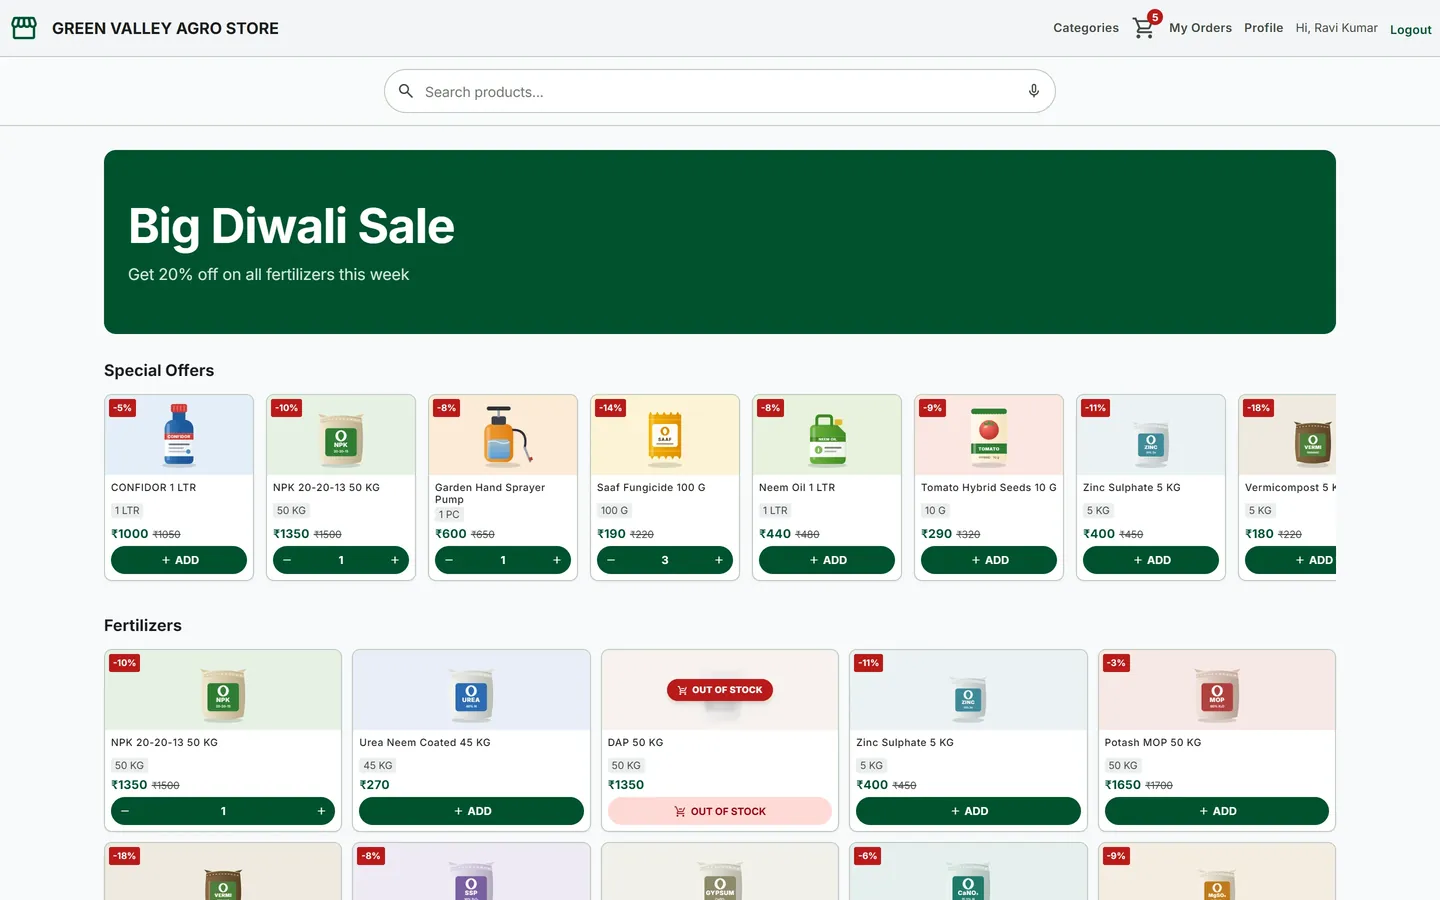Image resolution: width=1440 pixels, height=900 pixels.
Task: Click the search magnifier icon
Action: [406, 91]
